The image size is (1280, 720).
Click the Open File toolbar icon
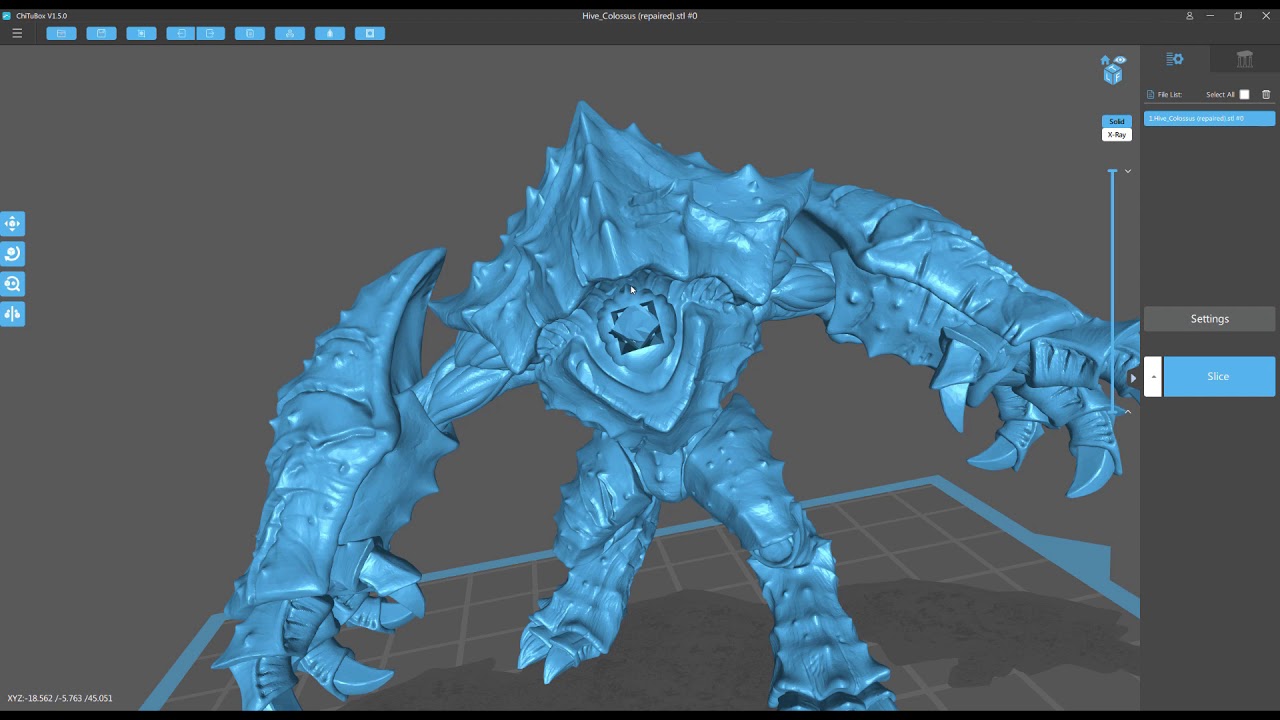[61, 33]
